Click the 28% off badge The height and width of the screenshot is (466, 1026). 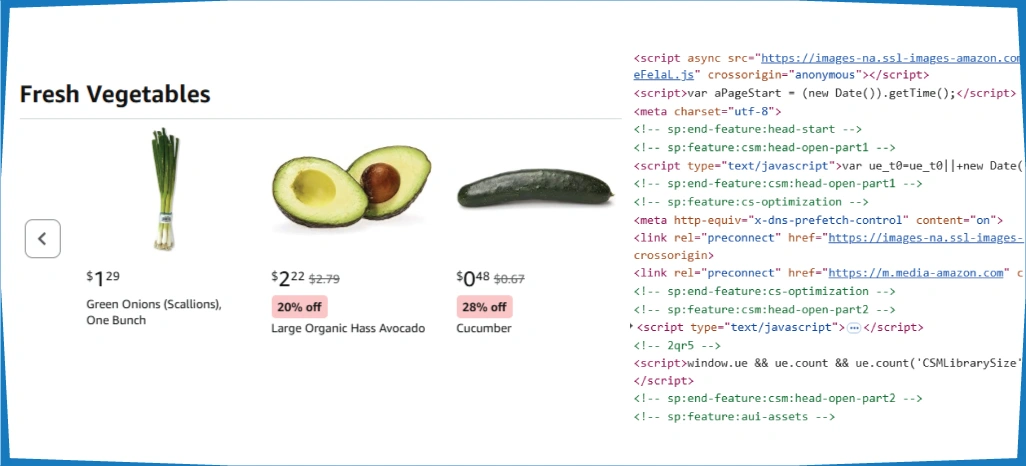pos(485,307)
